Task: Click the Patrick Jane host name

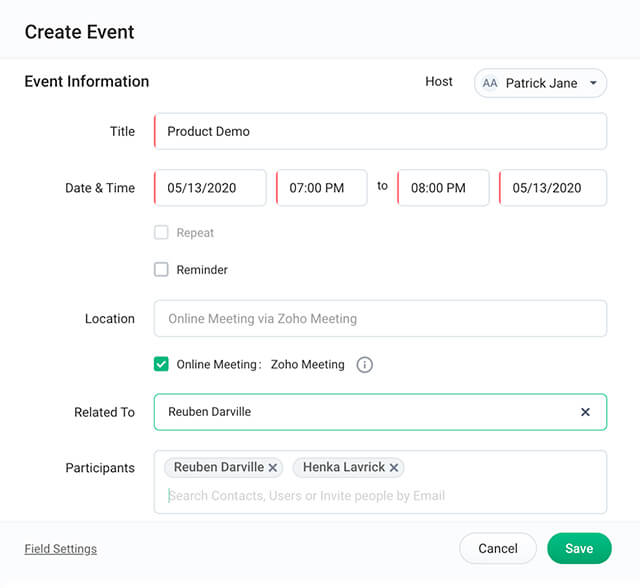Action: (542, 83)
